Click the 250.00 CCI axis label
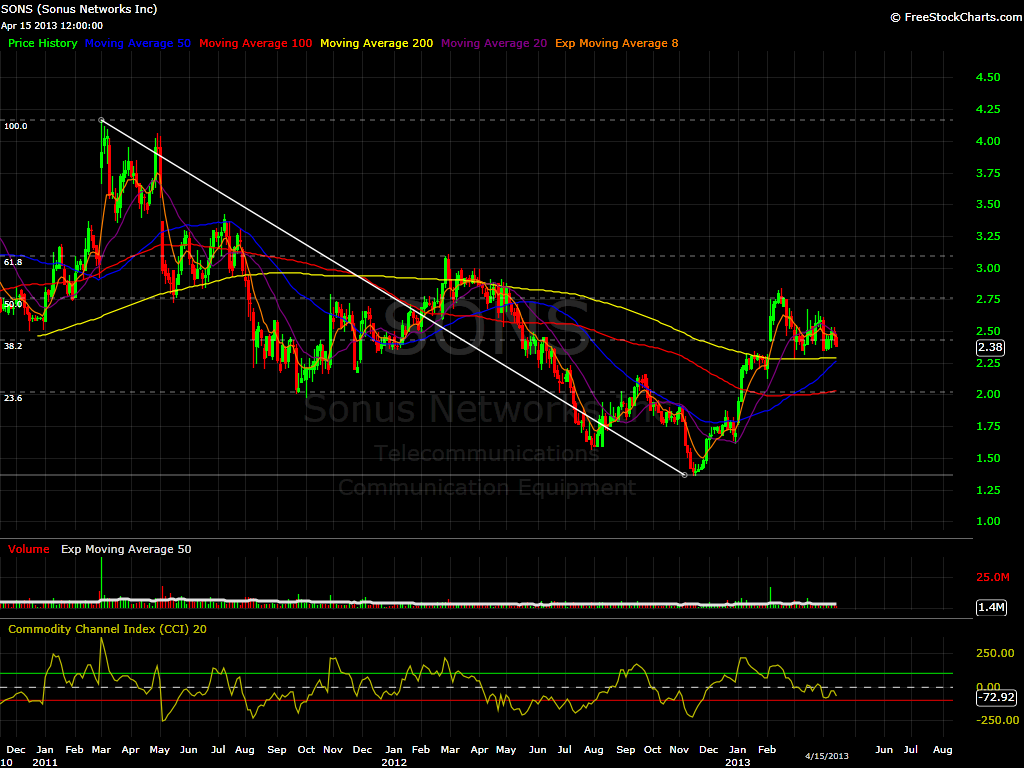This screenshot has height=768, width=1024. click(995, 653)
